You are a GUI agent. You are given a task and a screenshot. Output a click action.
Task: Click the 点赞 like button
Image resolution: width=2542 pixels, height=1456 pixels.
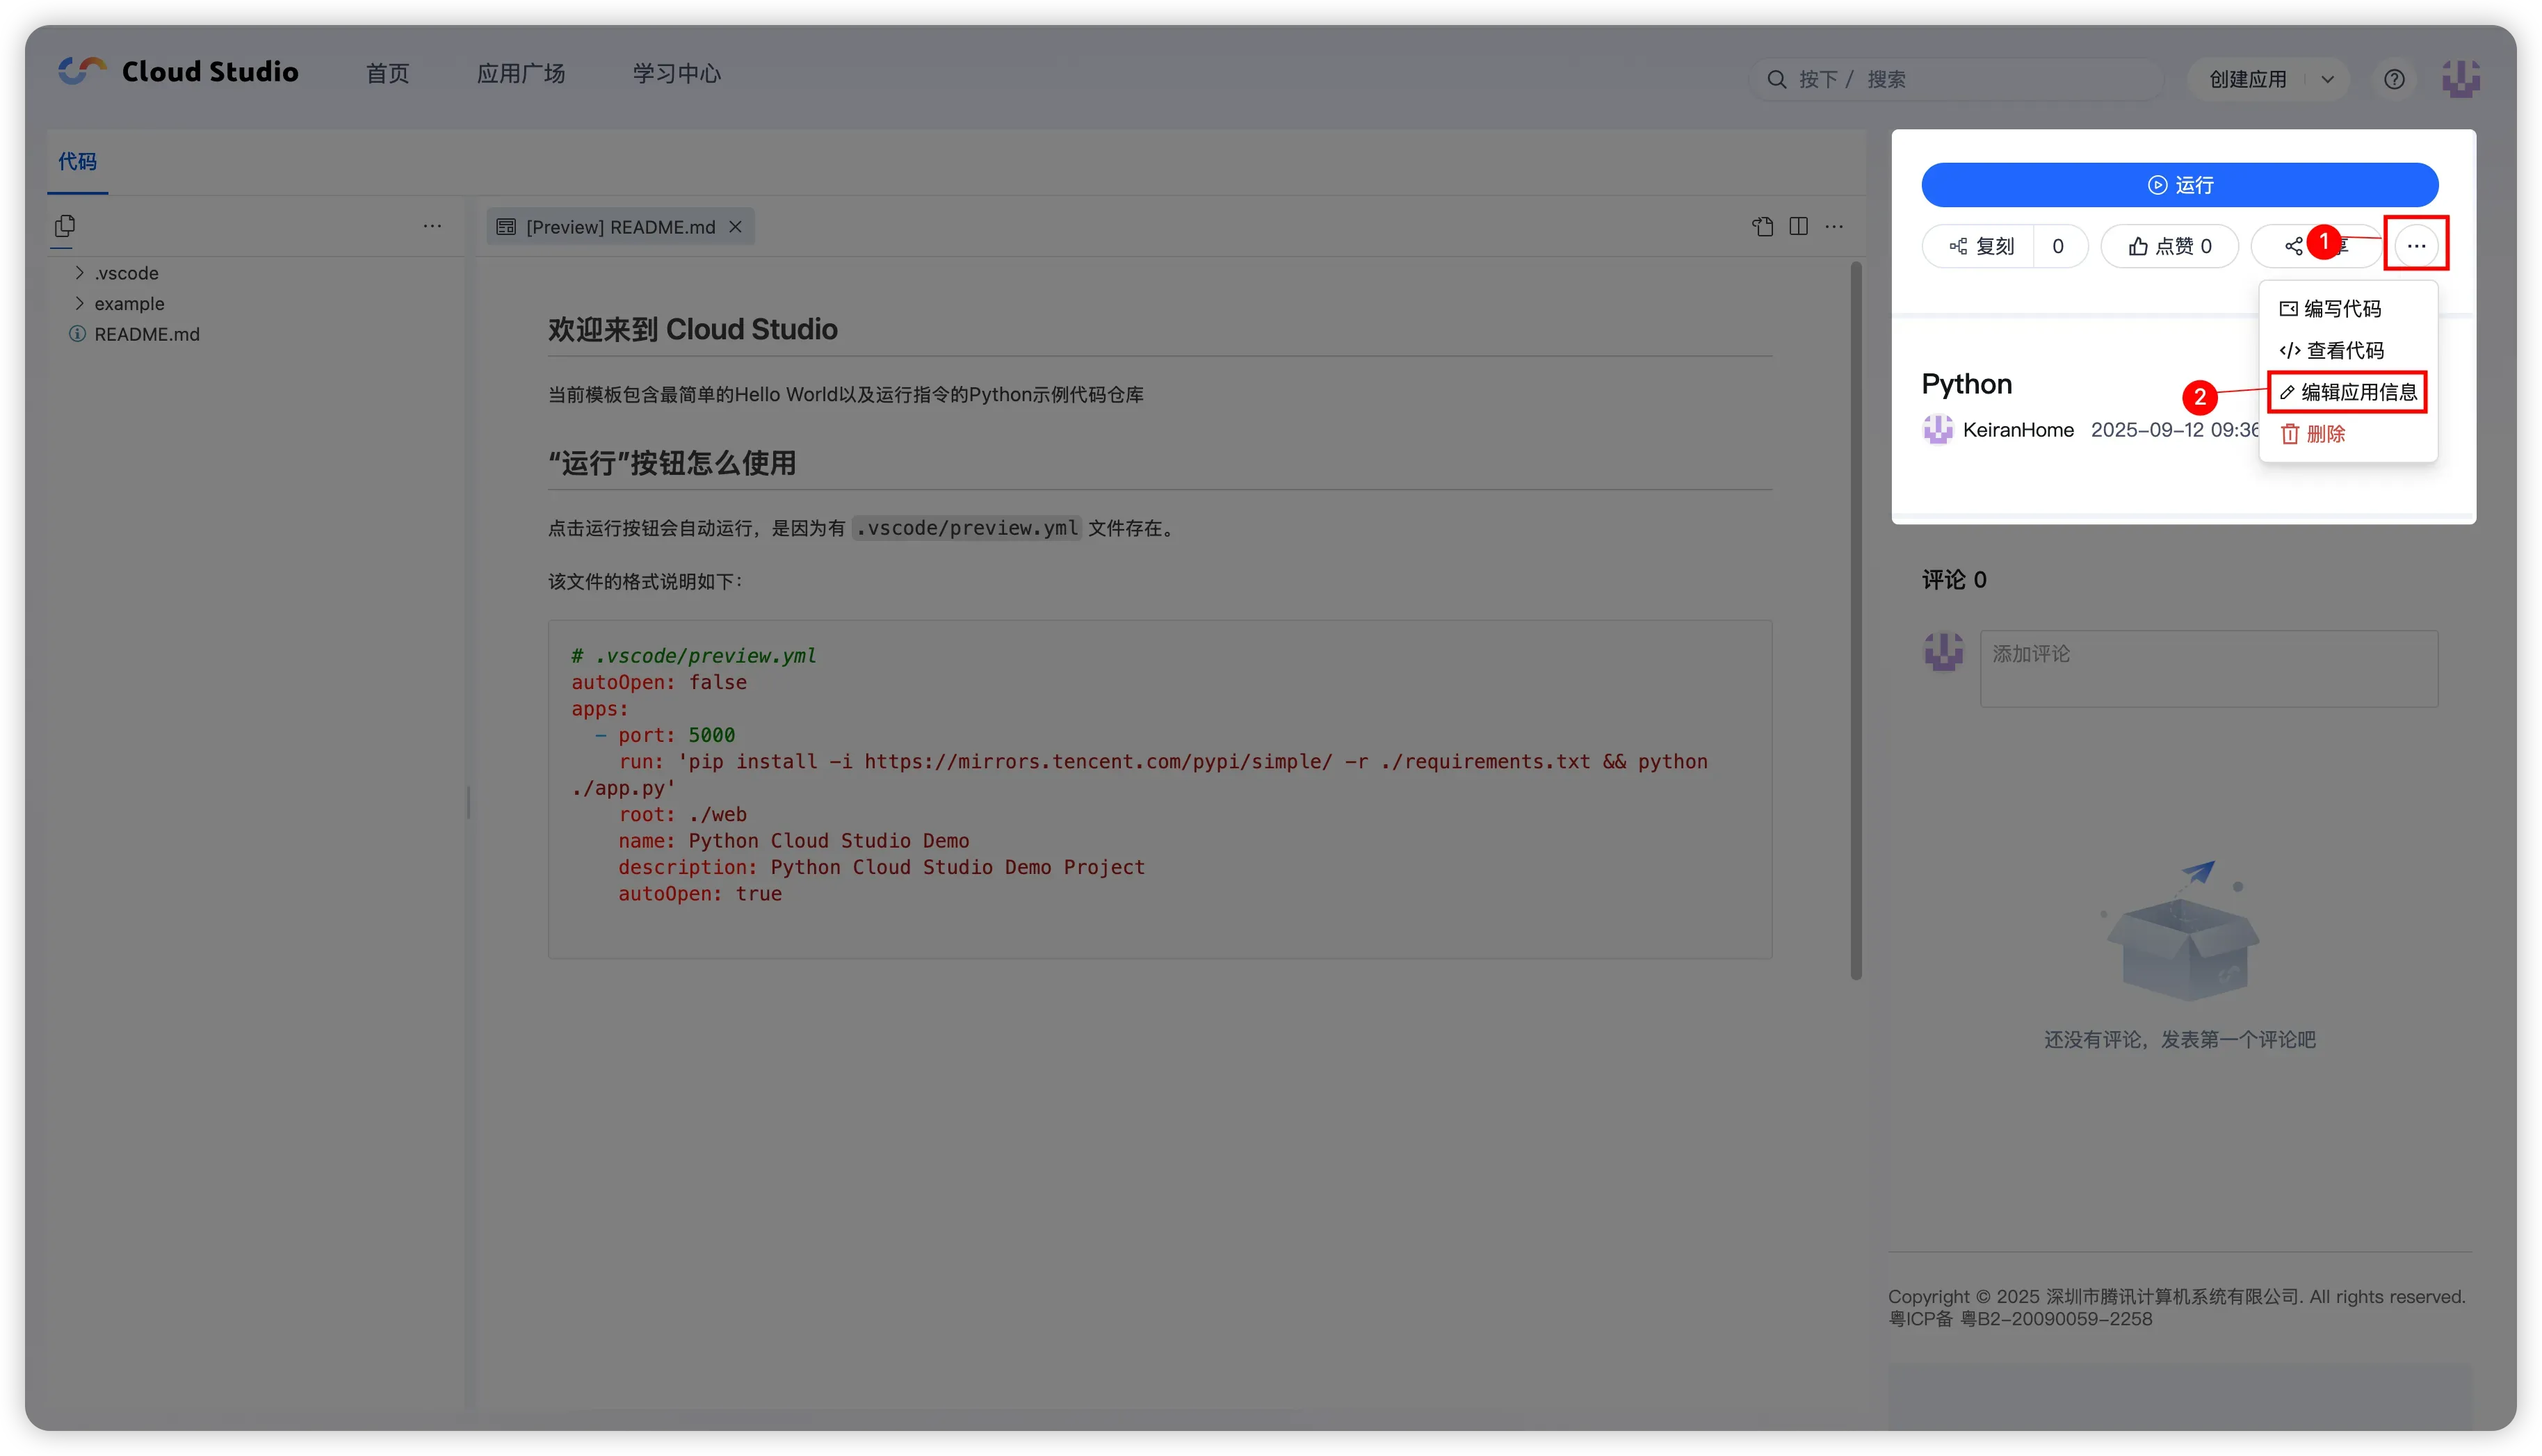point(2169,246)
